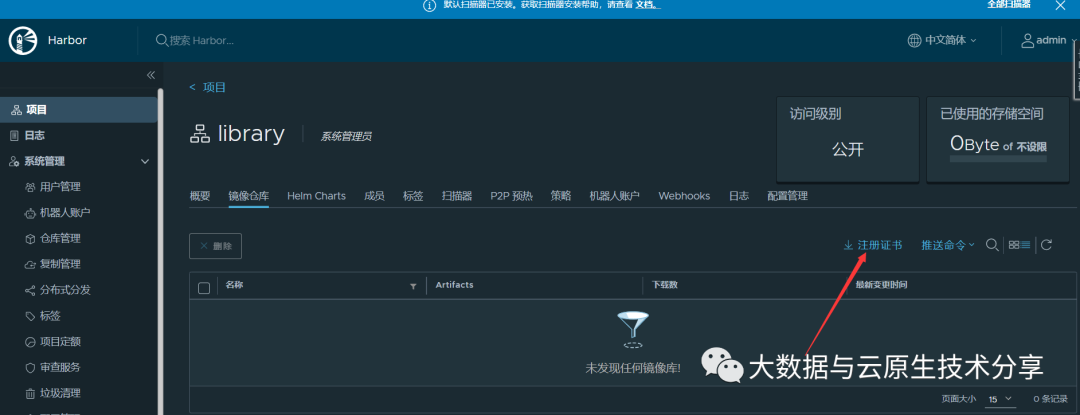Click the 名称 column filter icon
The height and width of the screenshot is (415, 1080).
pyautogui.click(x=413, y=286)
